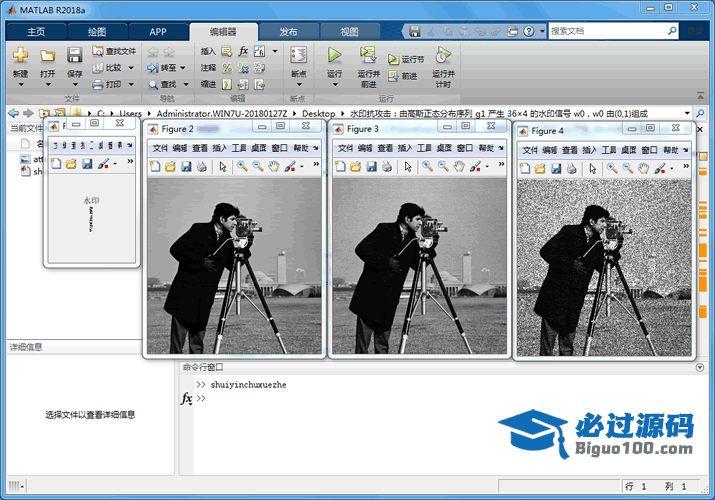This screenshot has height=500, width=715.
Task: Open the 视图 (View) ribbon tab
Action: click(350, 31)
